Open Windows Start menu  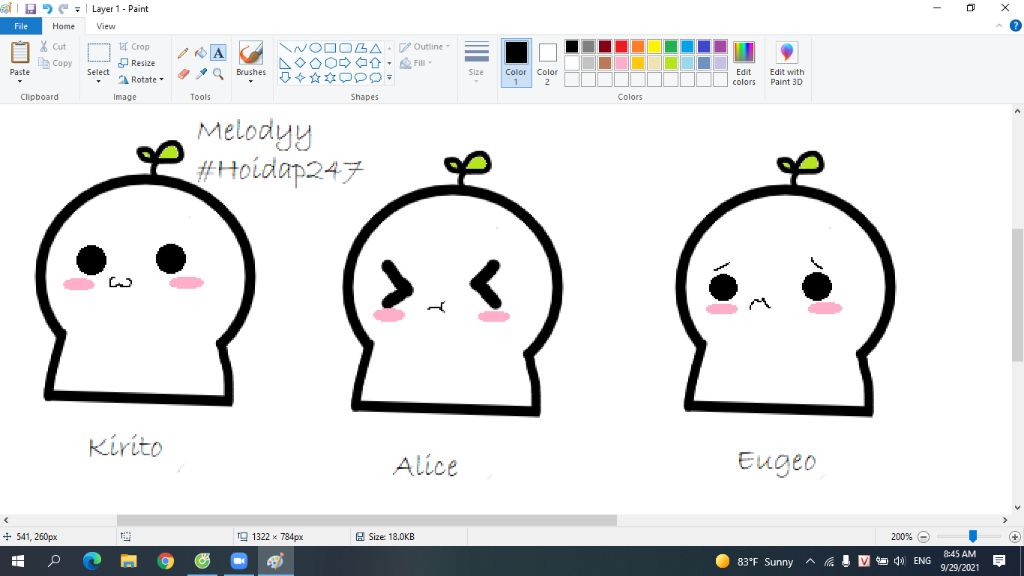18,561
